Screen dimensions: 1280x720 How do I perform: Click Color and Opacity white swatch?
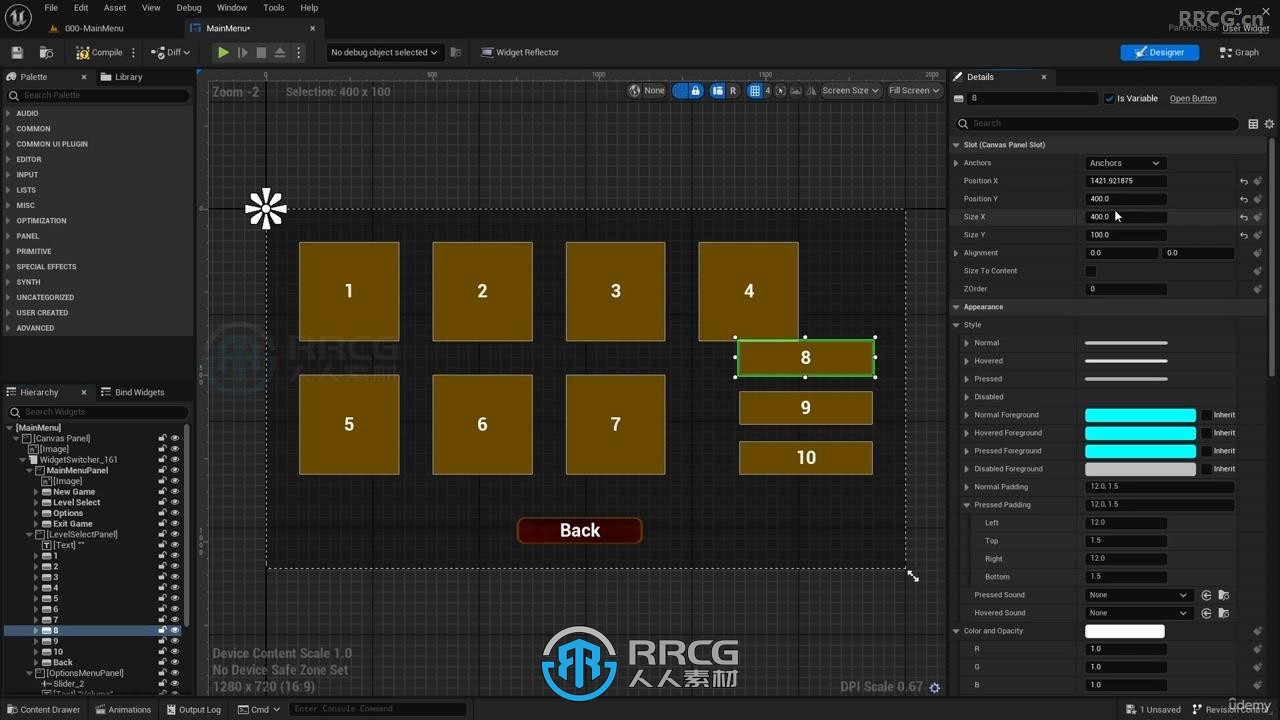(x=1125, y=631)
